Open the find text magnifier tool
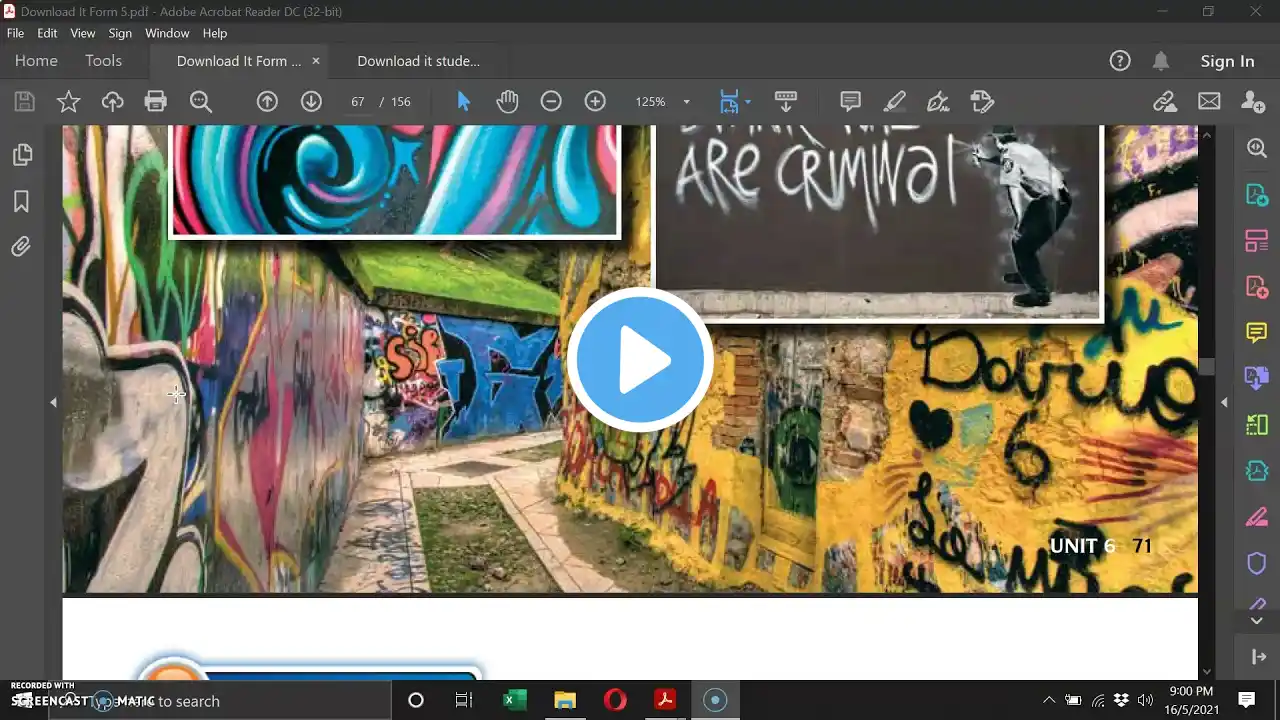This screenshot has width=1280, height=720. click(201, 101)
